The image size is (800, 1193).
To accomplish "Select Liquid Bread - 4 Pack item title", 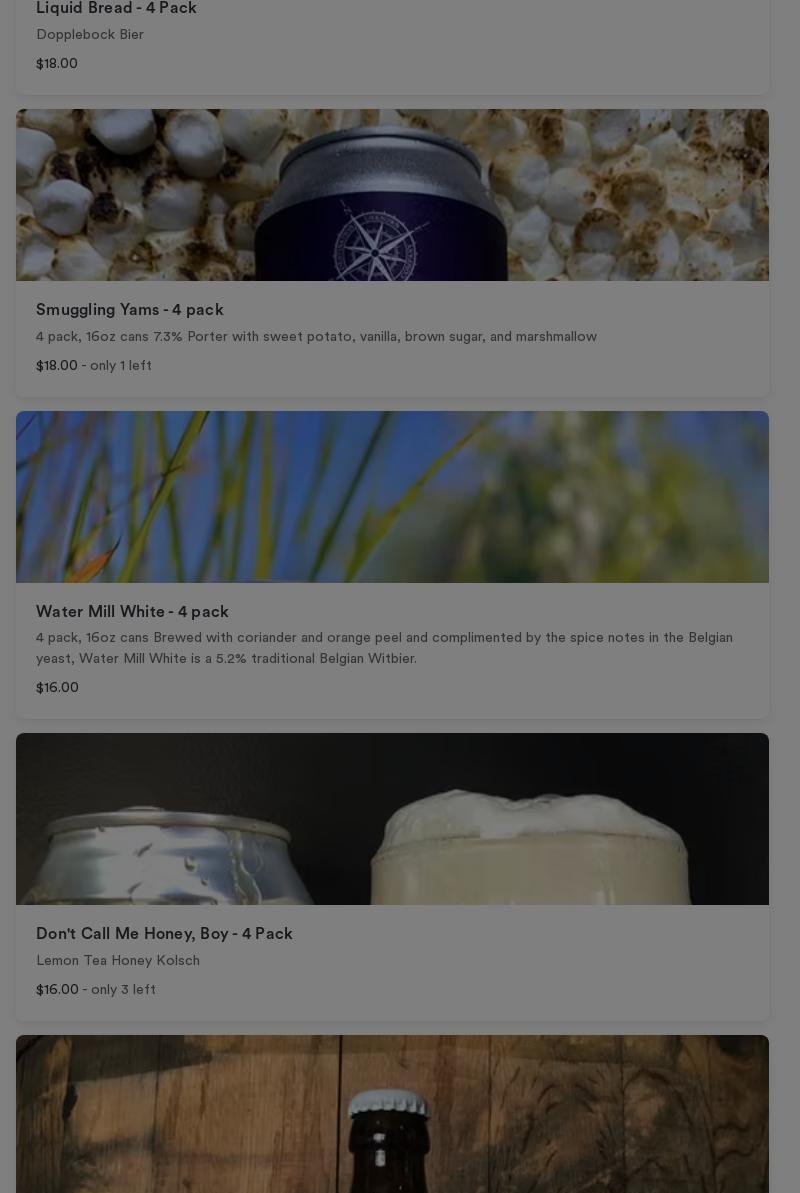I will pos(116,8).
